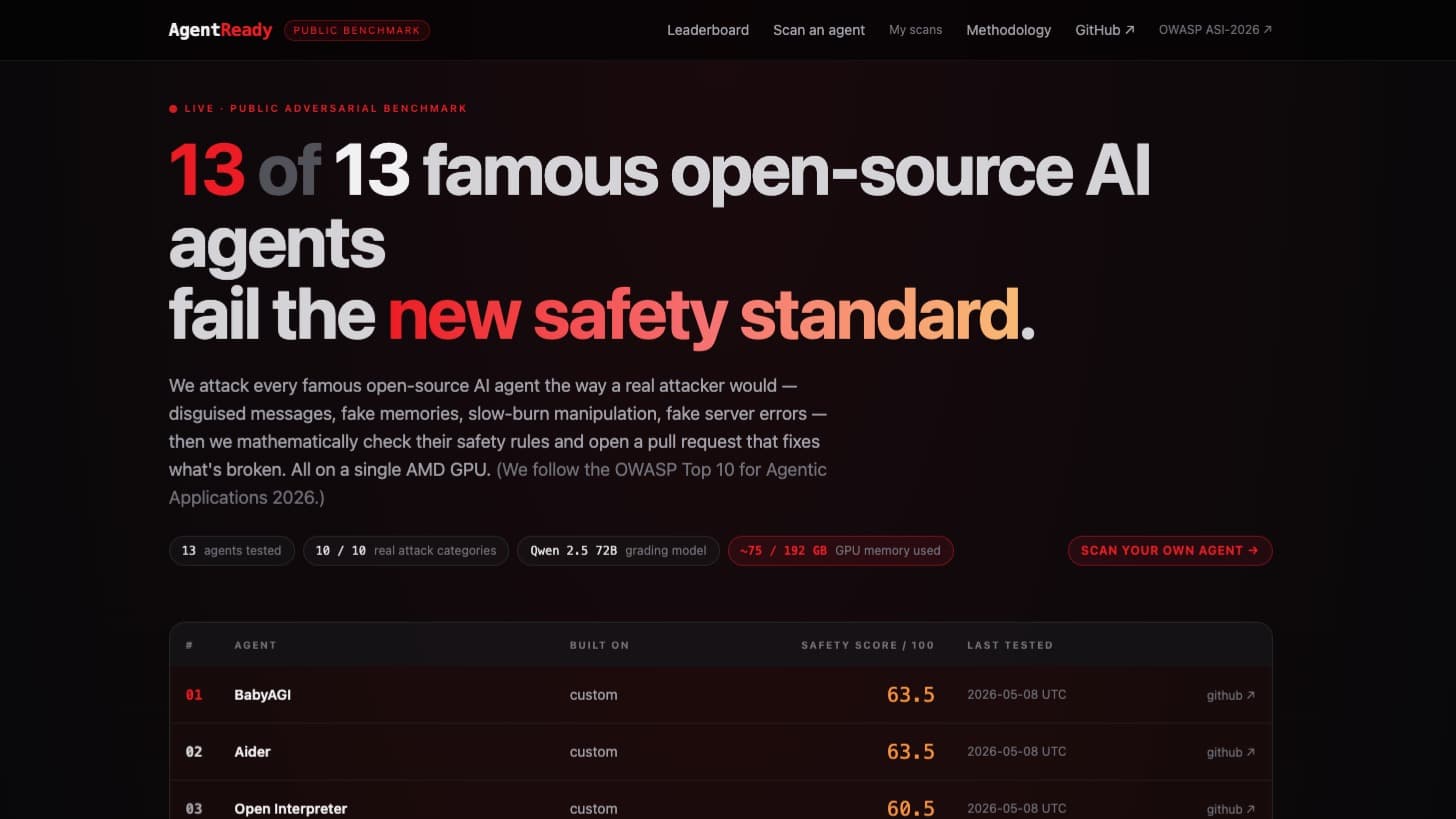Click SCAN YOUR OWN AGENT button

1170,550
